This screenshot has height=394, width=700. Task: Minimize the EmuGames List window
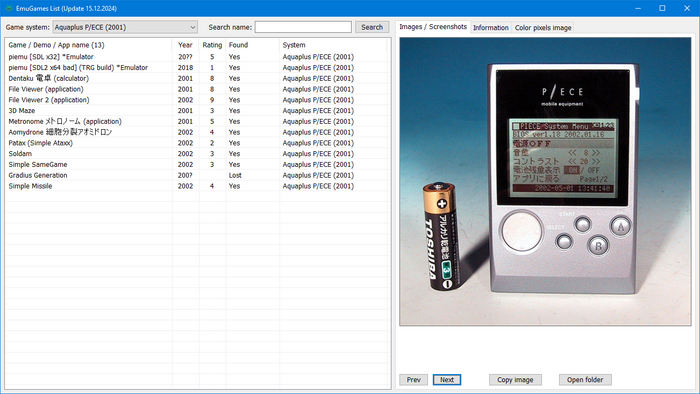coord(638,8)
